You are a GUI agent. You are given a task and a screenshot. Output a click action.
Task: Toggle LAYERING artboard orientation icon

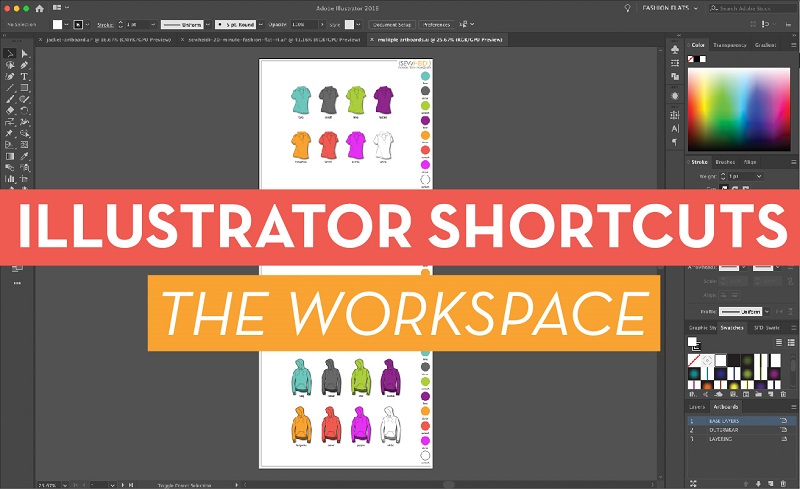click(x=783, y=438)
